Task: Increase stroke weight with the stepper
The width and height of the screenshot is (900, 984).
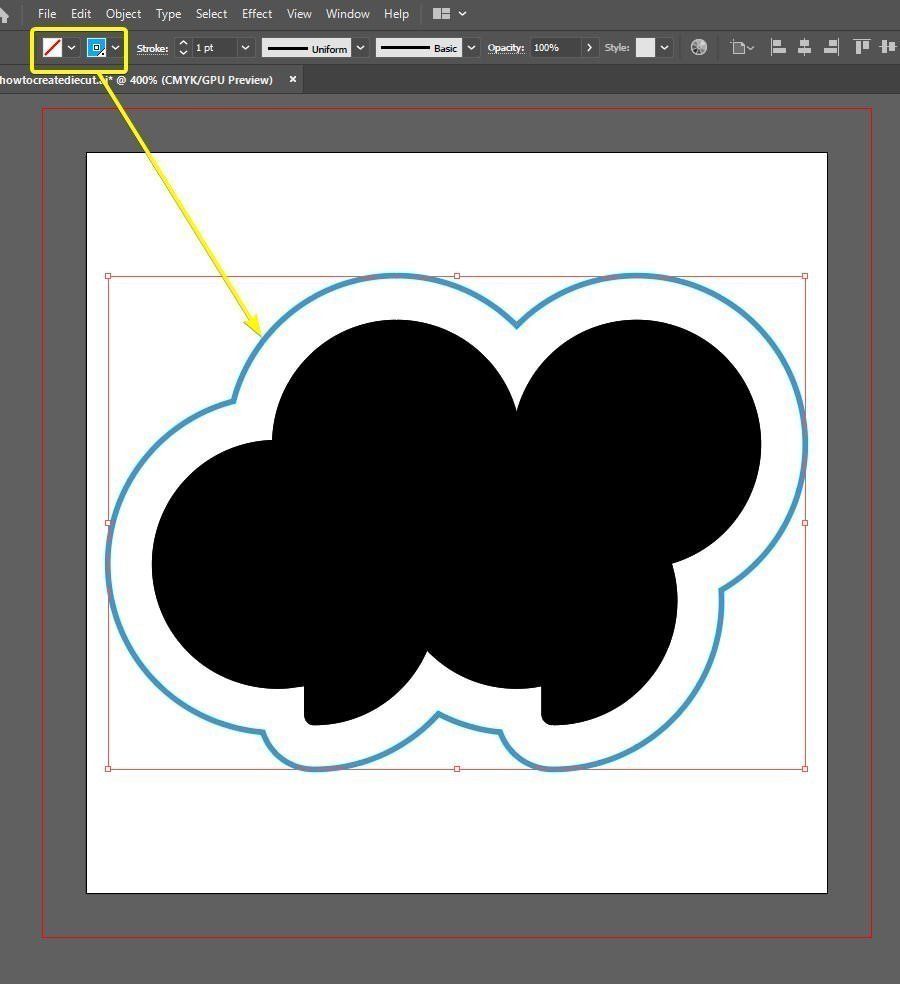Action: pos(182,43)
